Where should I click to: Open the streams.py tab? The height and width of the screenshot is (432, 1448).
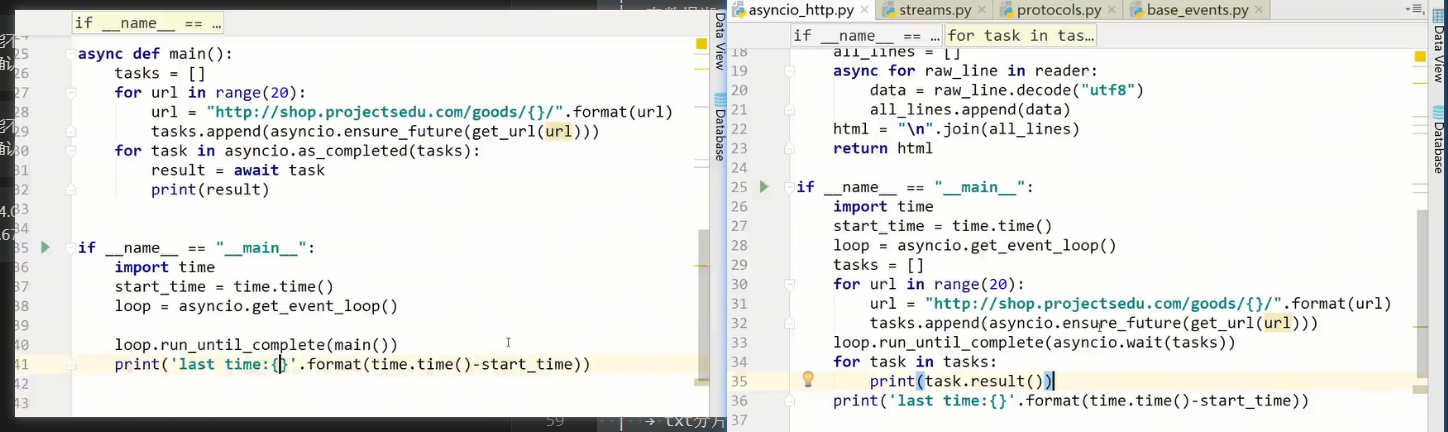point(934,10)
